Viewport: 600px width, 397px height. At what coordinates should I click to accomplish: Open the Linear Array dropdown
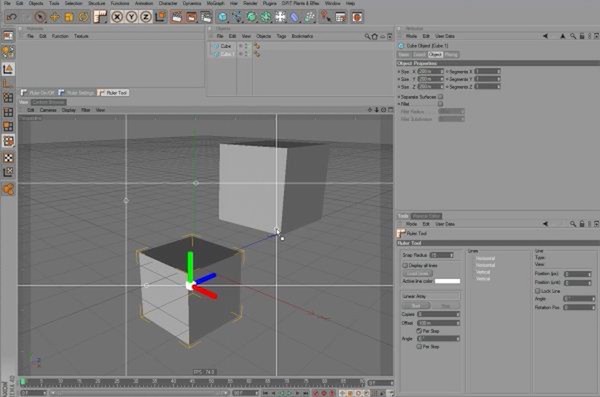(431, 296)
